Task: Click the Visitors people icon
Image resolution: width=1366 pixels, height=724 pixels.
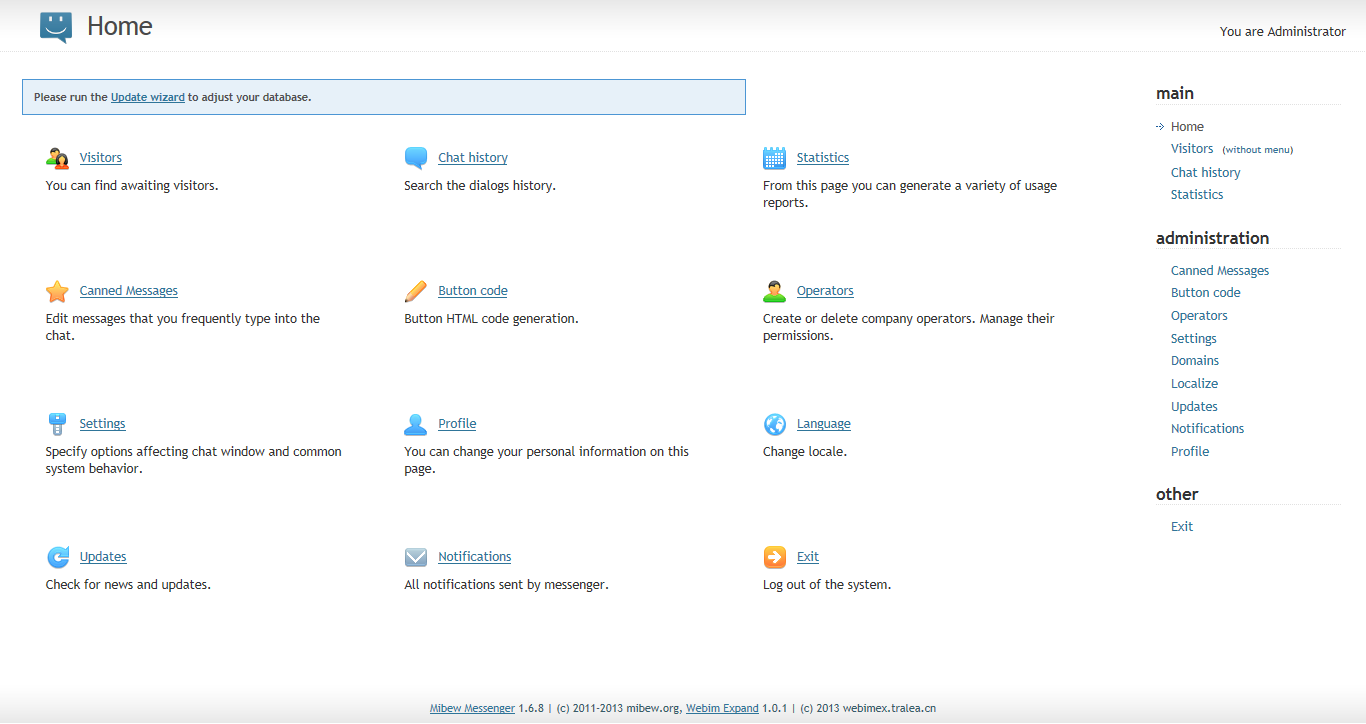Action: 57,157
